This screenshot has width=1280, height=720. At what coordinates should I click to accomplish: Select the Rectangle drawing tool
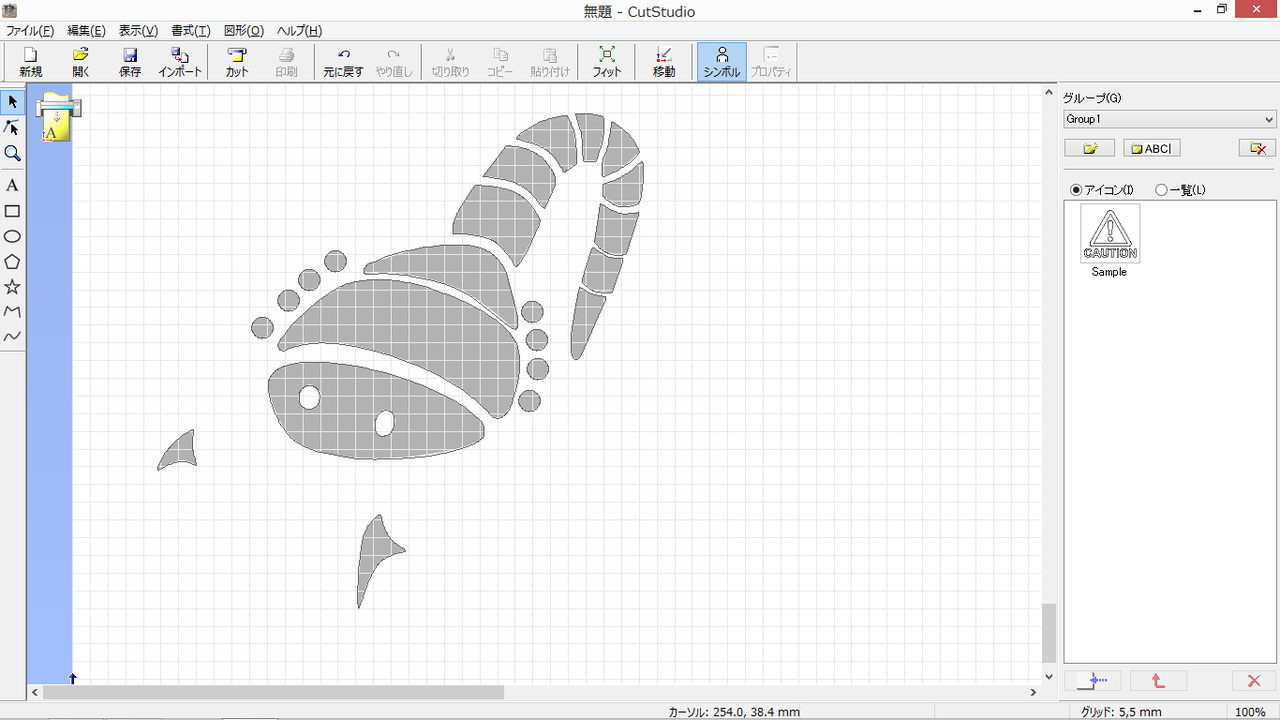[x=12, y=211]
